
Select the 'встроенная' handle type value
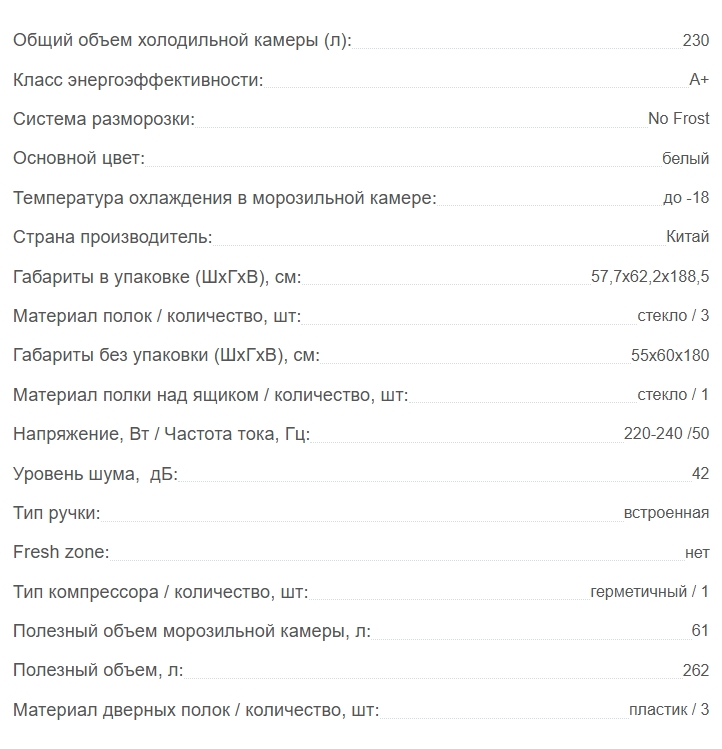coord(666,513)
